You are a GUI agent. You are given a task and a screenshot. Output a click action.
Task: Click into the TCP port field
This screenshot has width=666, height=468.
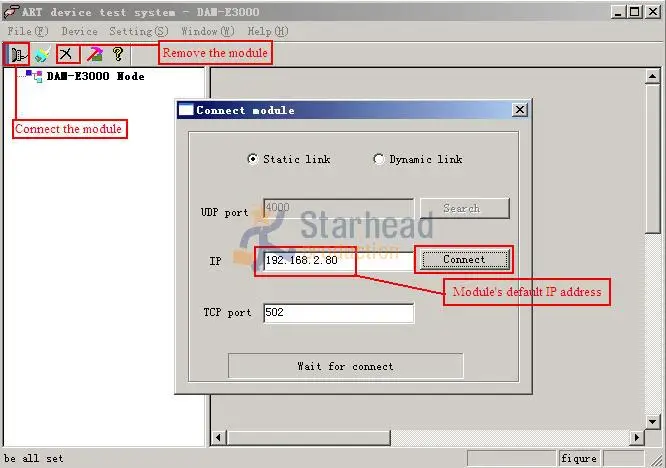click(339, 313)
